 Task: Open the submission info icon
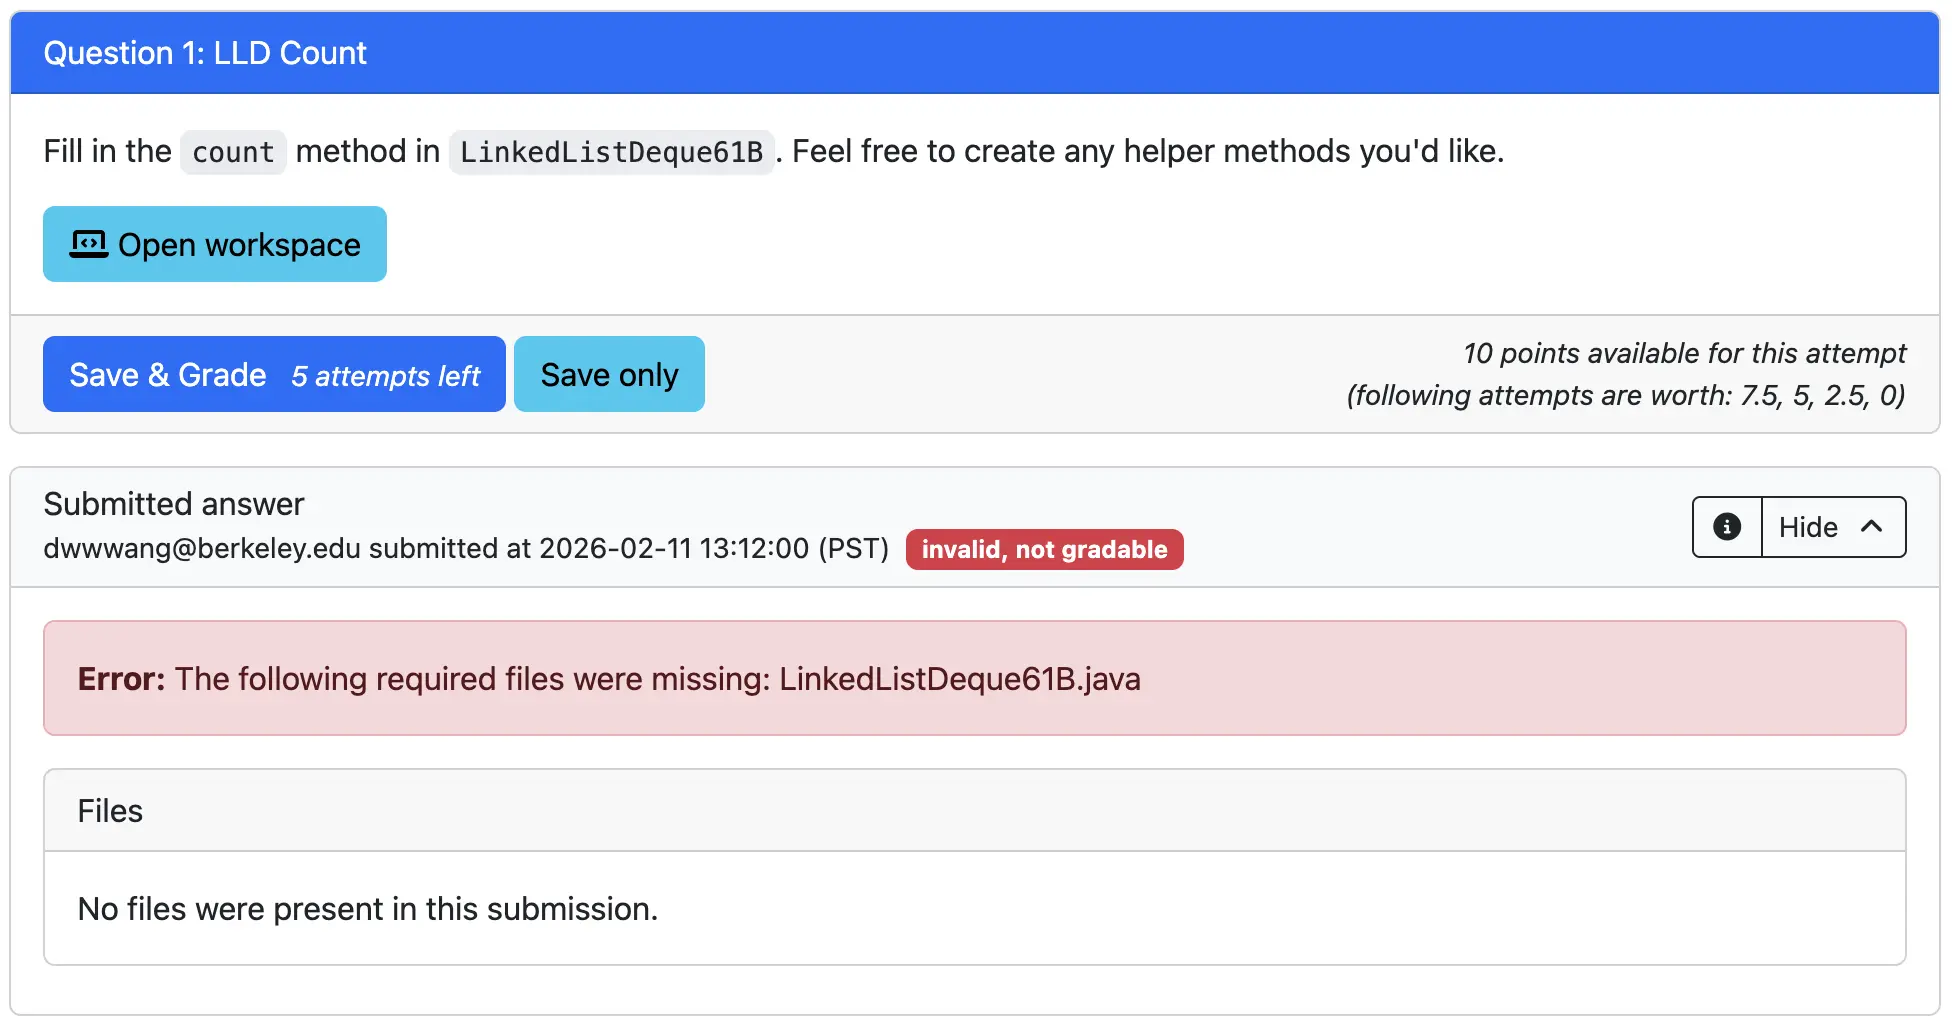click(1726, 527)
